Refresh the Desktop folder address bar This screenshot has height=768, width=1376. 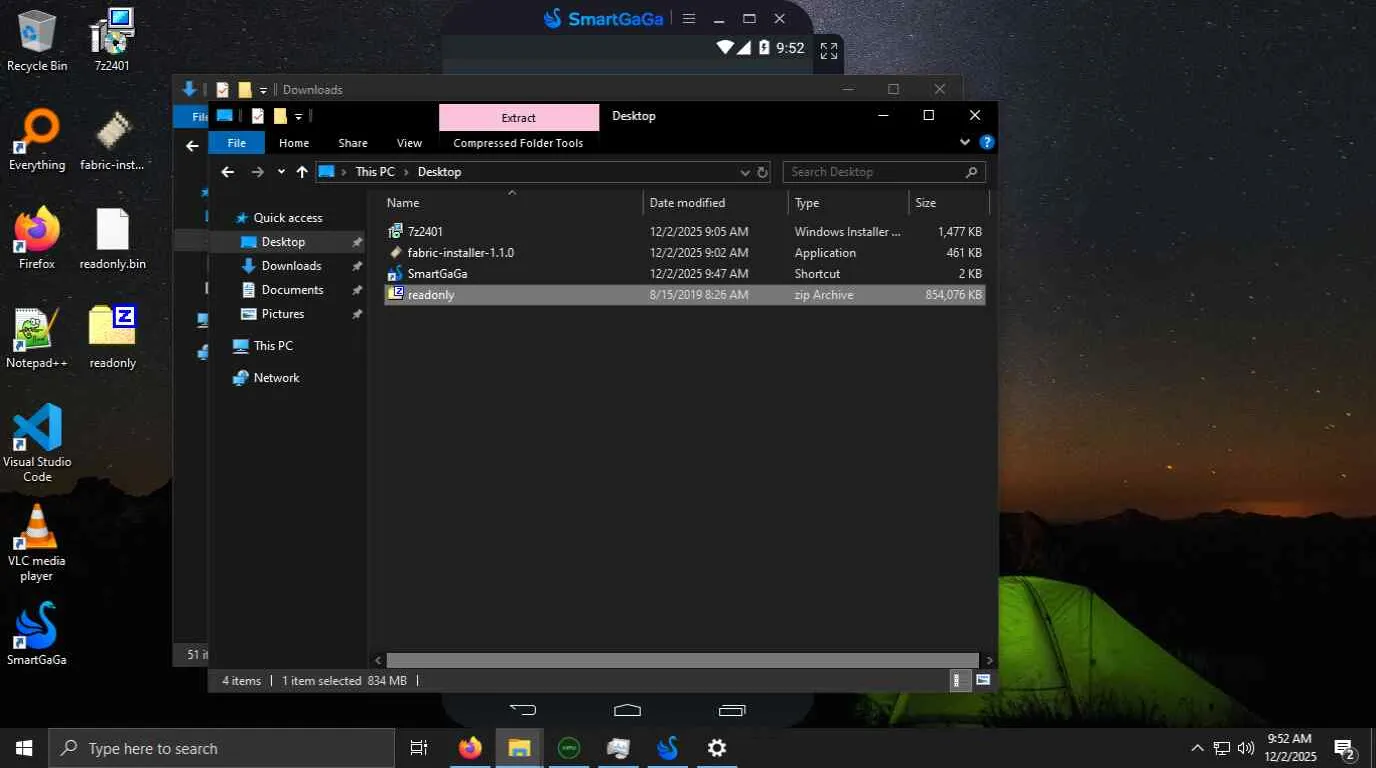(x=762, y=172)
